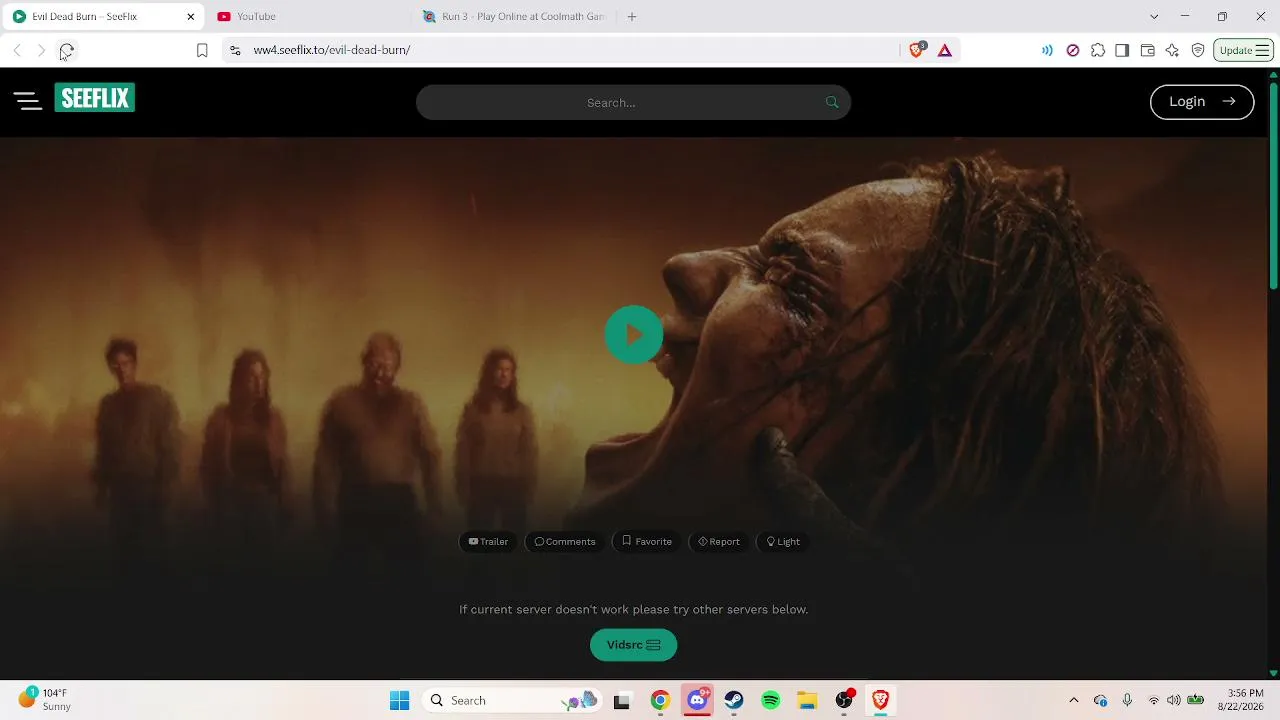This screenshot has width=1280, height=720.
Task: Open Discord from the taskbar
Action: [697, 701]
